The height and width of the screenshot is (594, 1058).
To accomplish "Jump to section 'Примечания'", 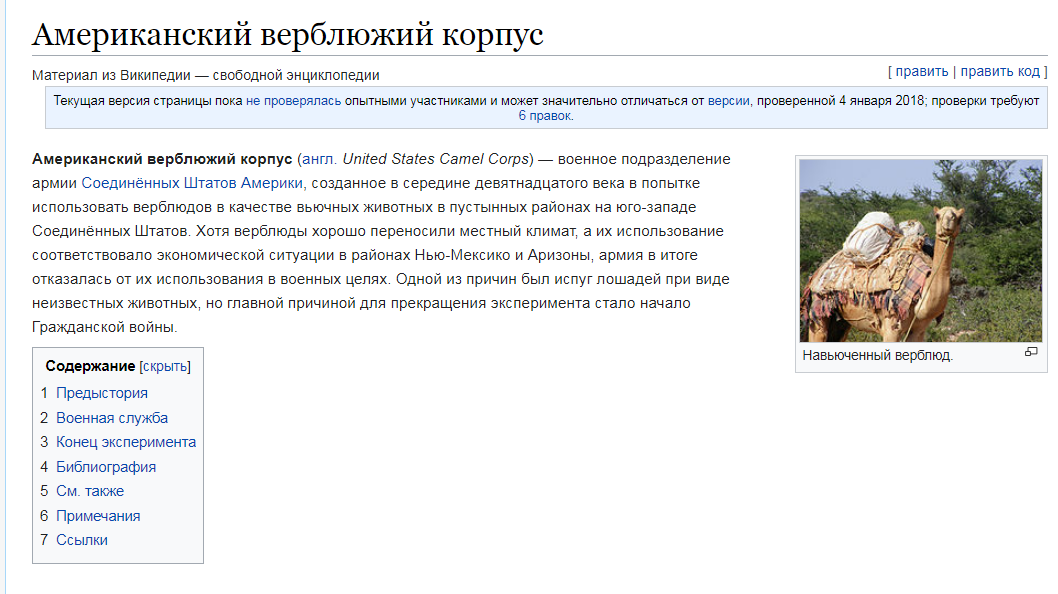I will pyautogui.click(x=98, y=516).
